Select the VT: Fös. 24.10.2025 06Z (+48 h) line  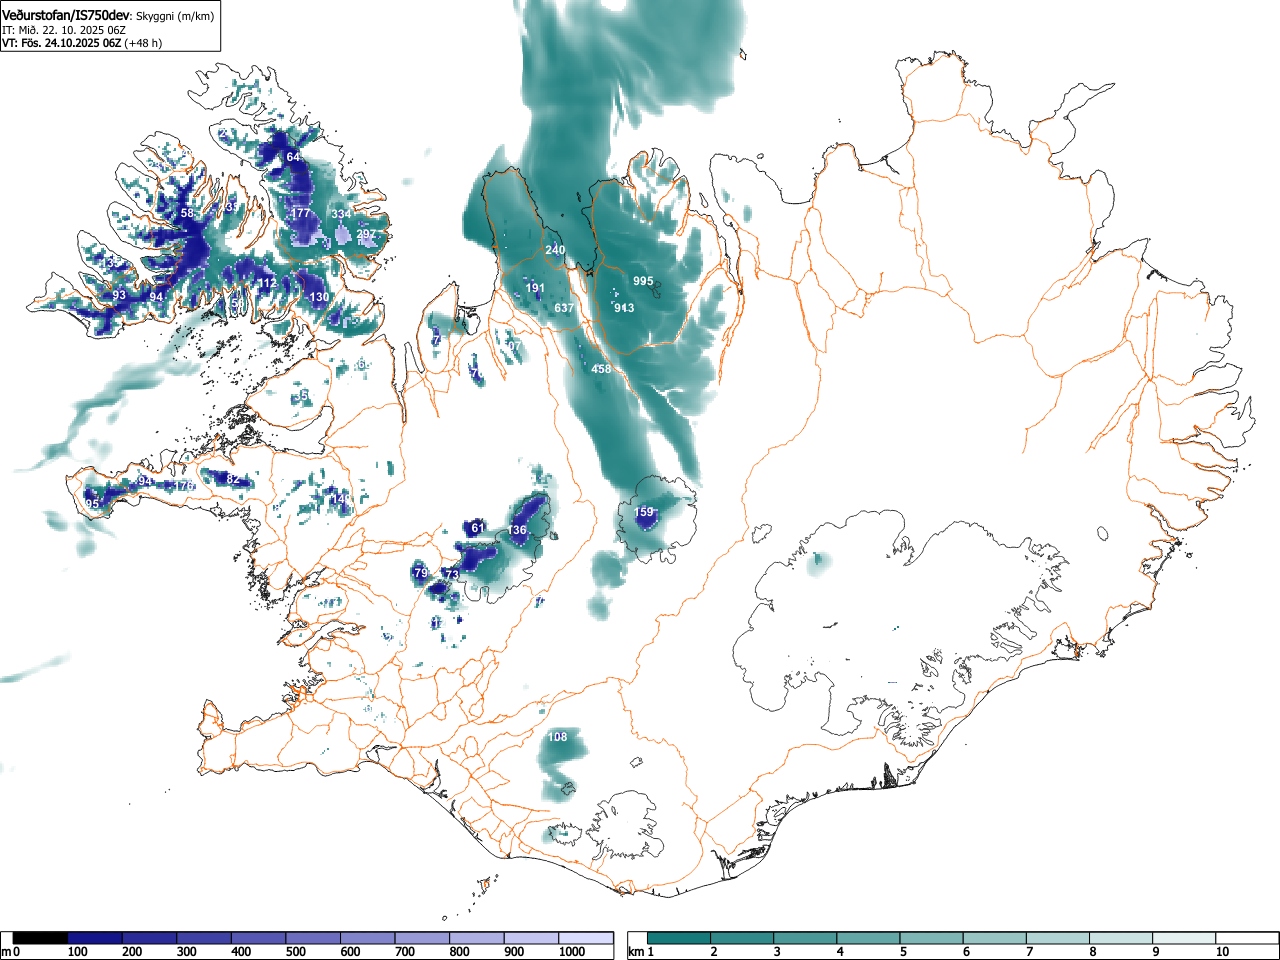coord(82,43)
